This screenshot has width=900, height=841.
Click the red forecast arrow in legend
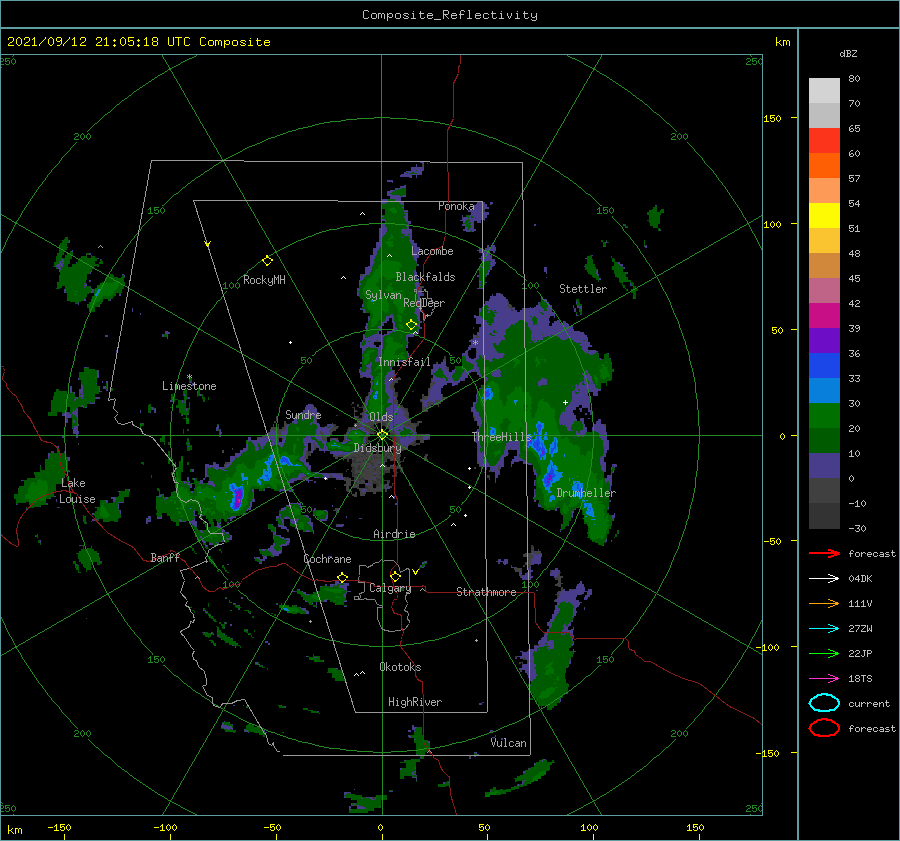(824, 553)
